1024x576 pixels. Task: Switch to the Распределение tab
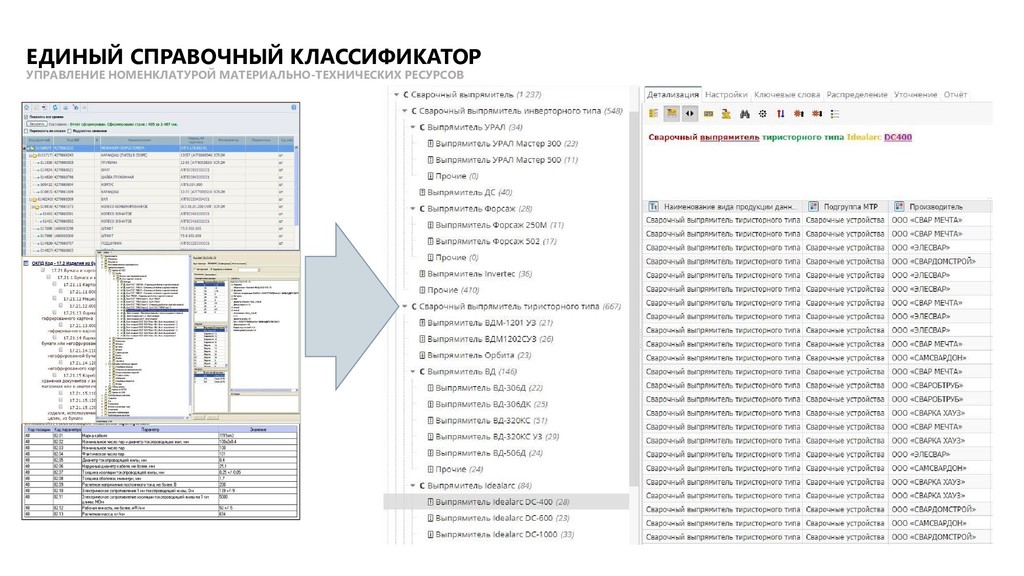click(857, 95)
